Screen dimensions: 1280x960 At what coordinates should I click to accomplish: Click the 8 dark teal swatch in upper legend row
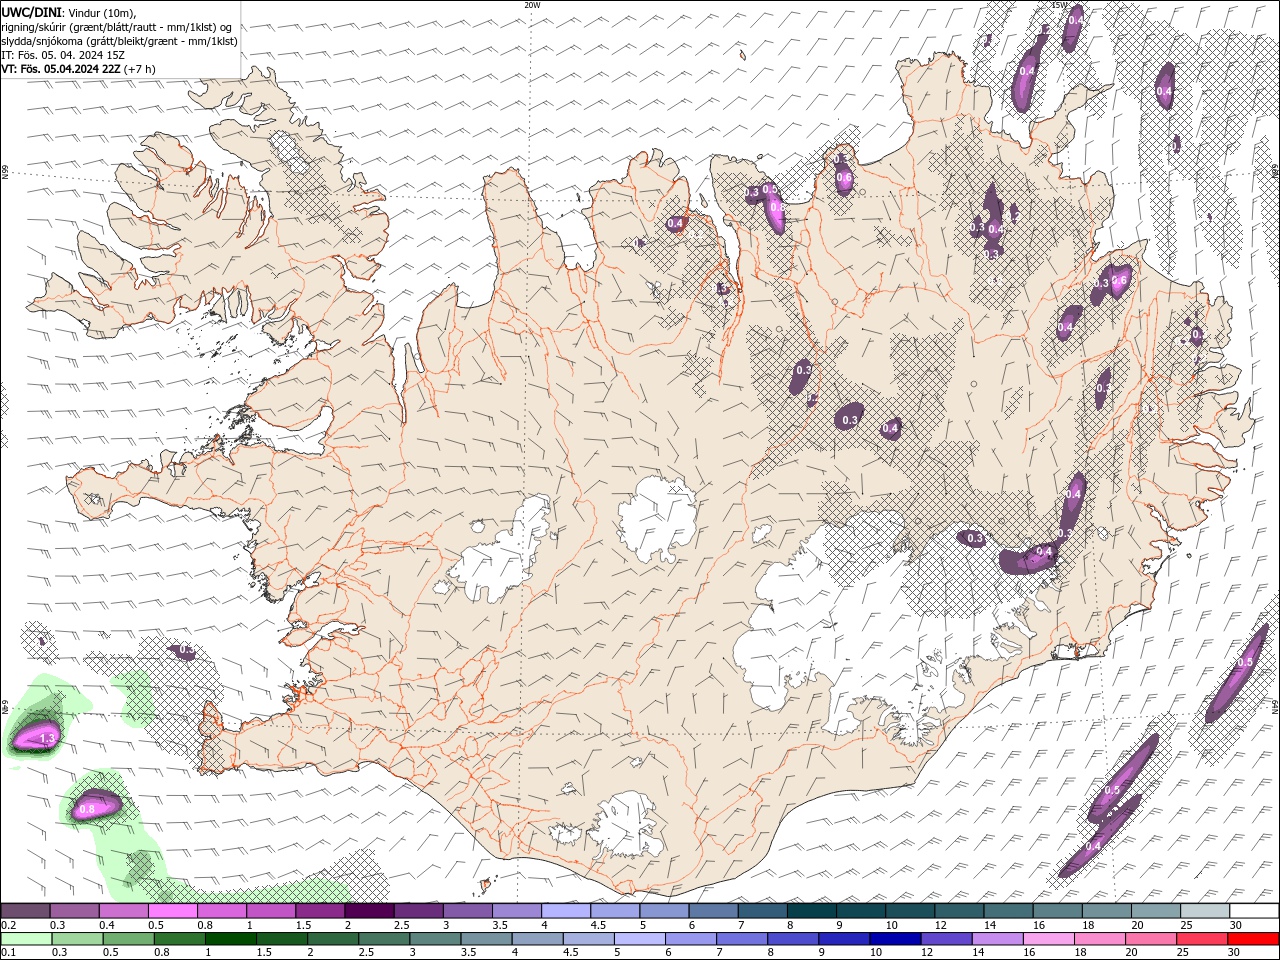(x=811, y=911)
